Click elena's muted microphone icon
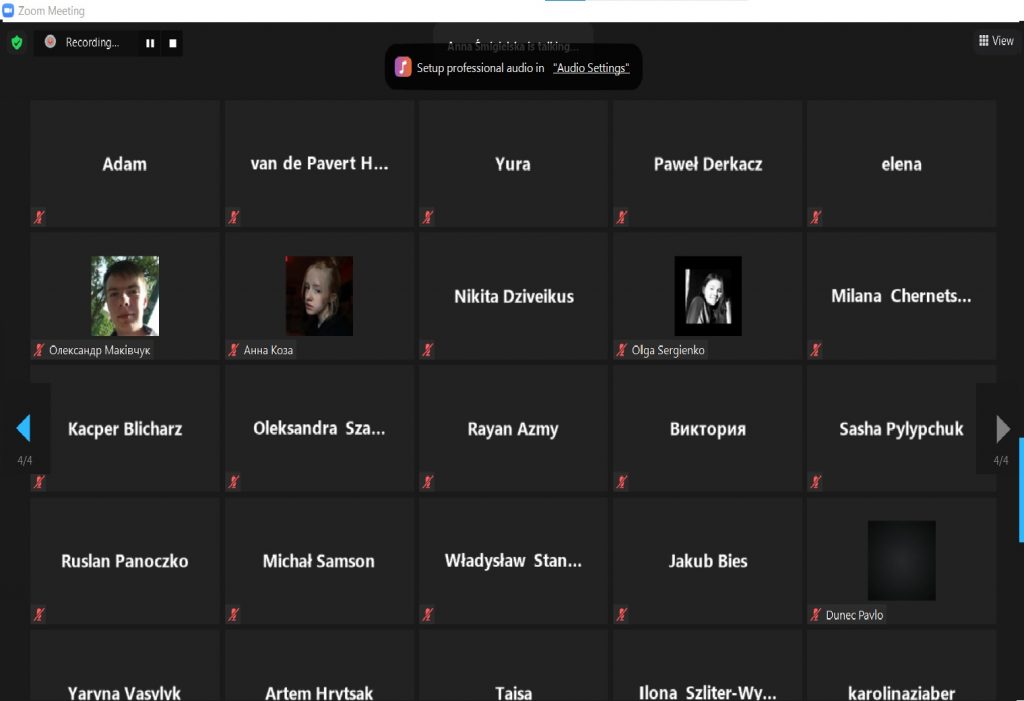The image size is (1024, 701). pos(816,217)
